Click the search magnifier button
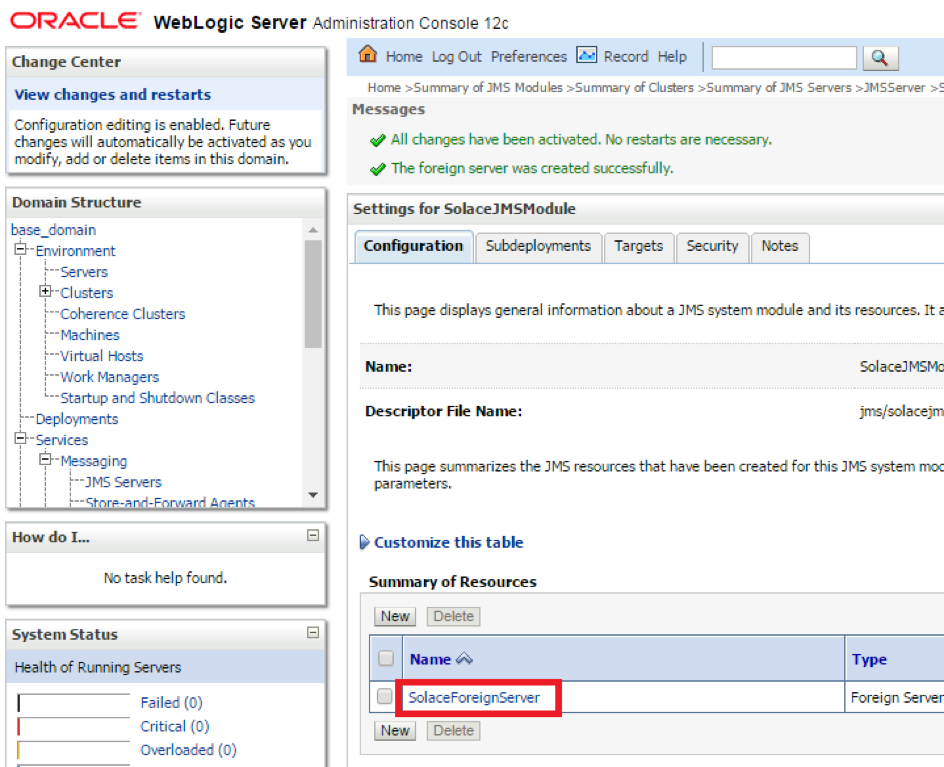The image size is (944, 767). [879, 58]
